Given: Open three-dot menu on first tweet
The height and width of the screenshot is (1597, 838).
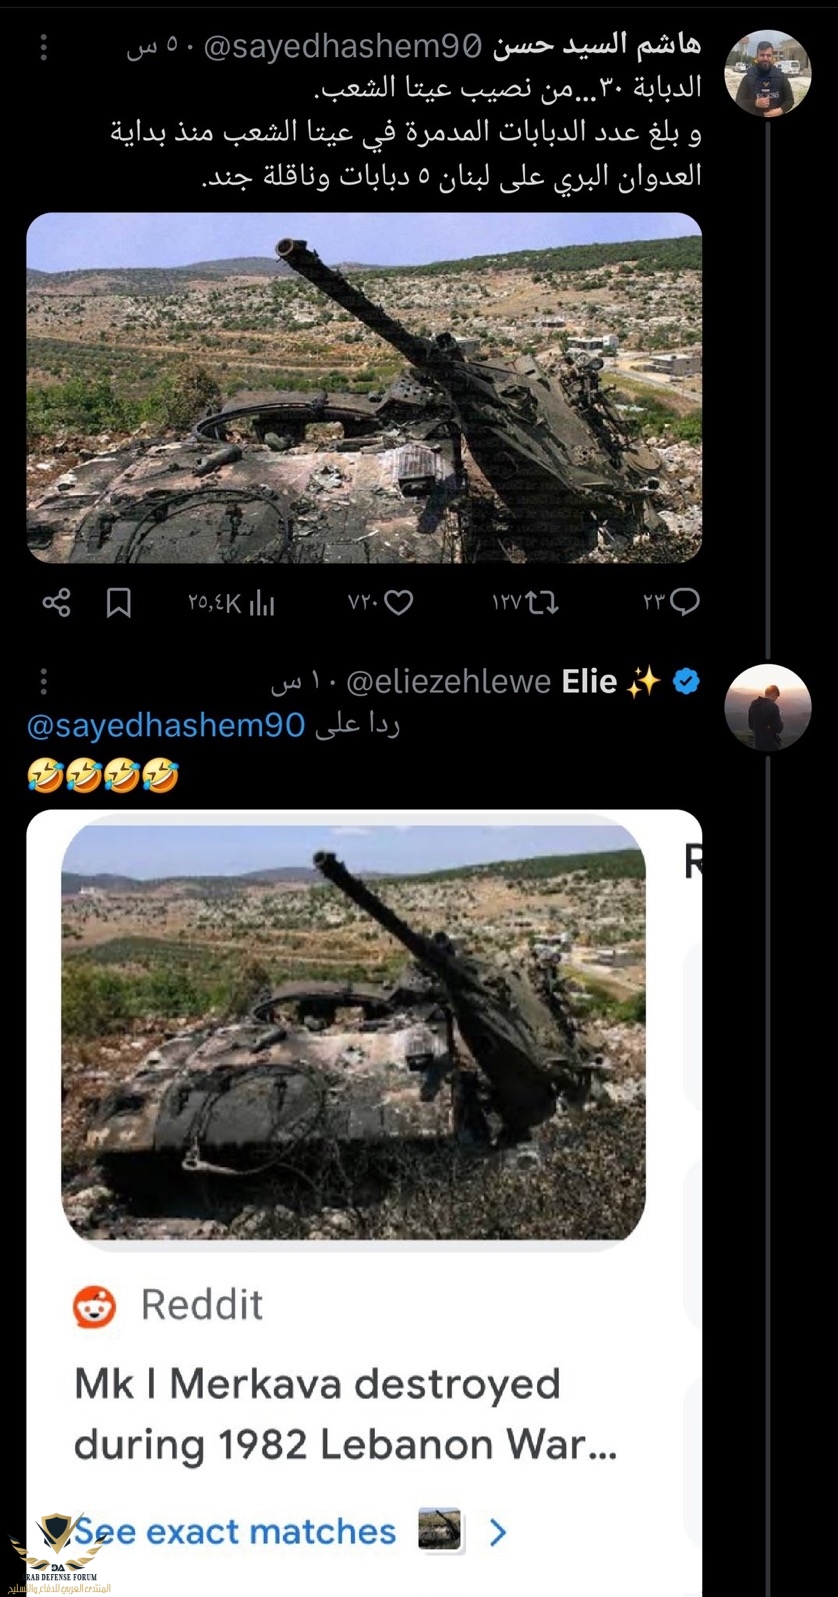Looking at the screenshot, I should pos(44,46).
